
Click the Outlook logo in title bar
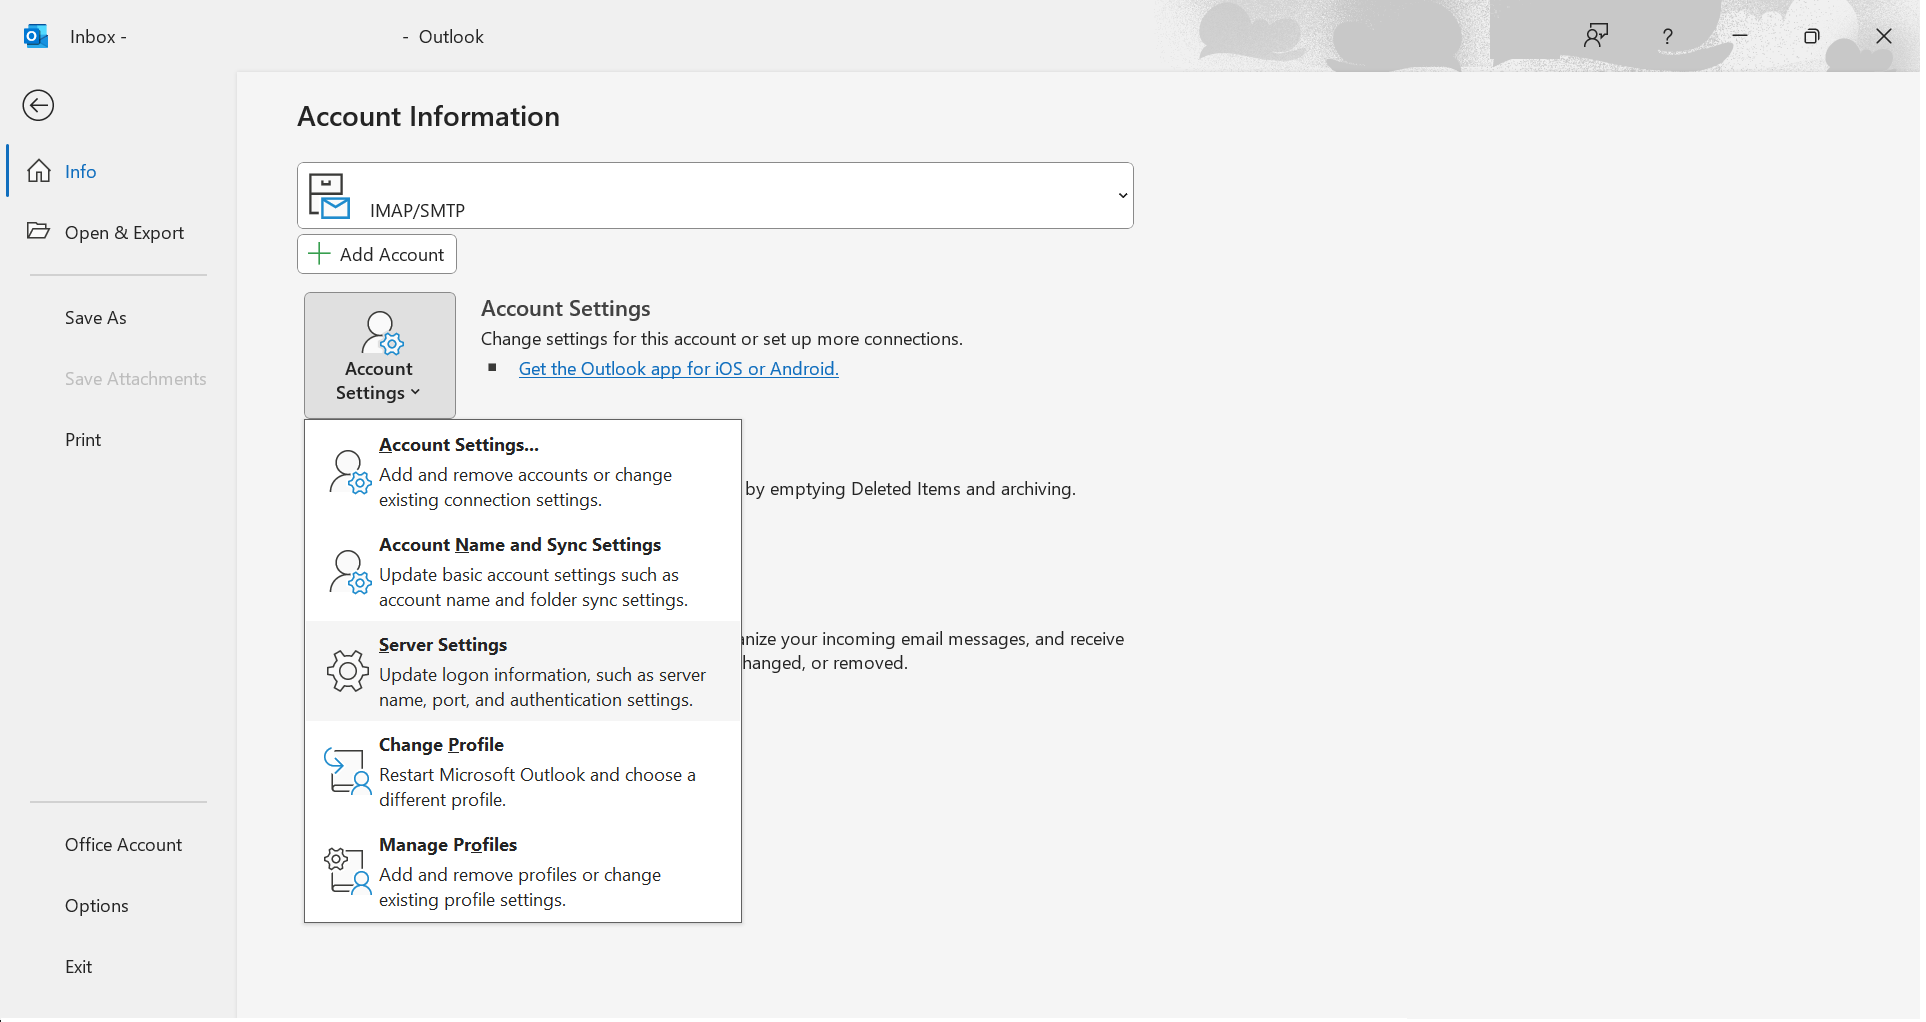click(36, 36)
